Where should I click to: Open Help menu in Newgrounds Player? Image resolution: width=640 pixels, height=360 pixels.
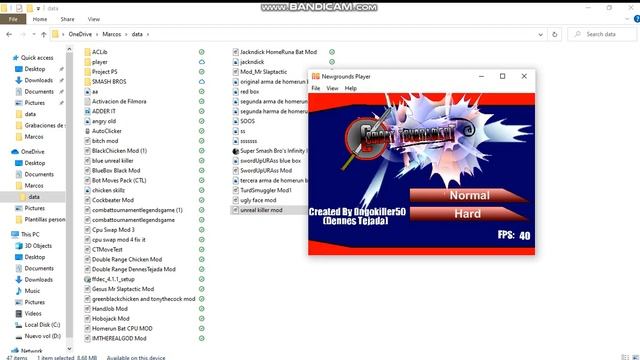coord(351,88)
